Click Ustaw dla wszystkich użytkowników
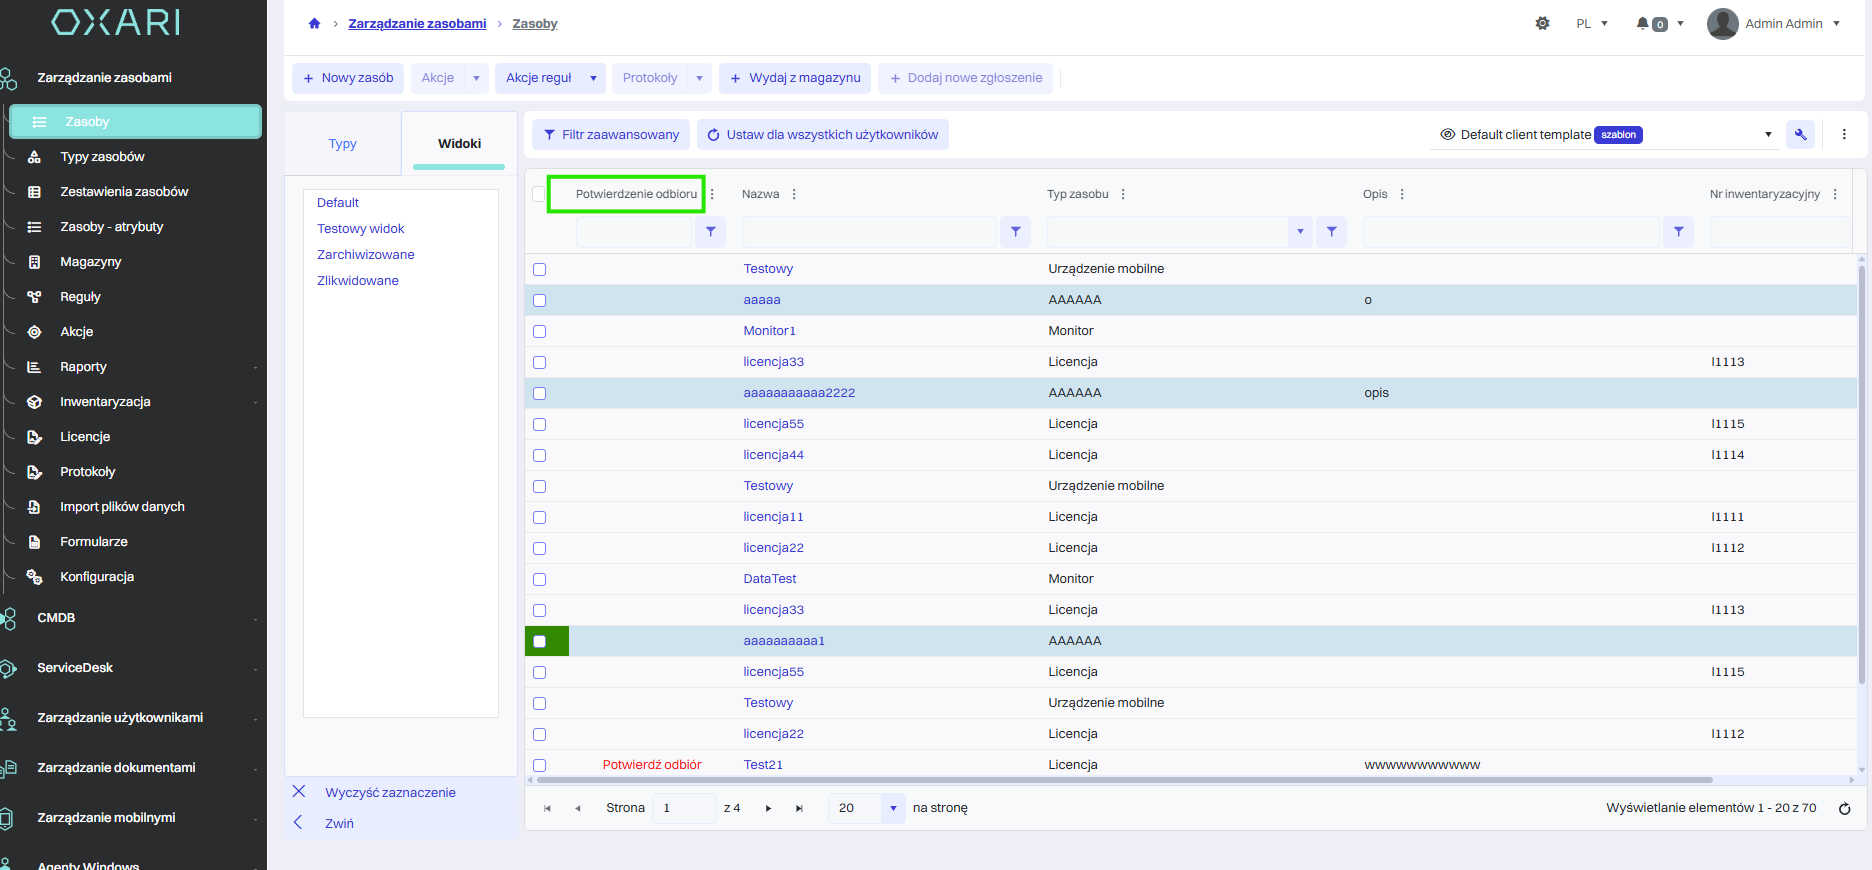 823,134
